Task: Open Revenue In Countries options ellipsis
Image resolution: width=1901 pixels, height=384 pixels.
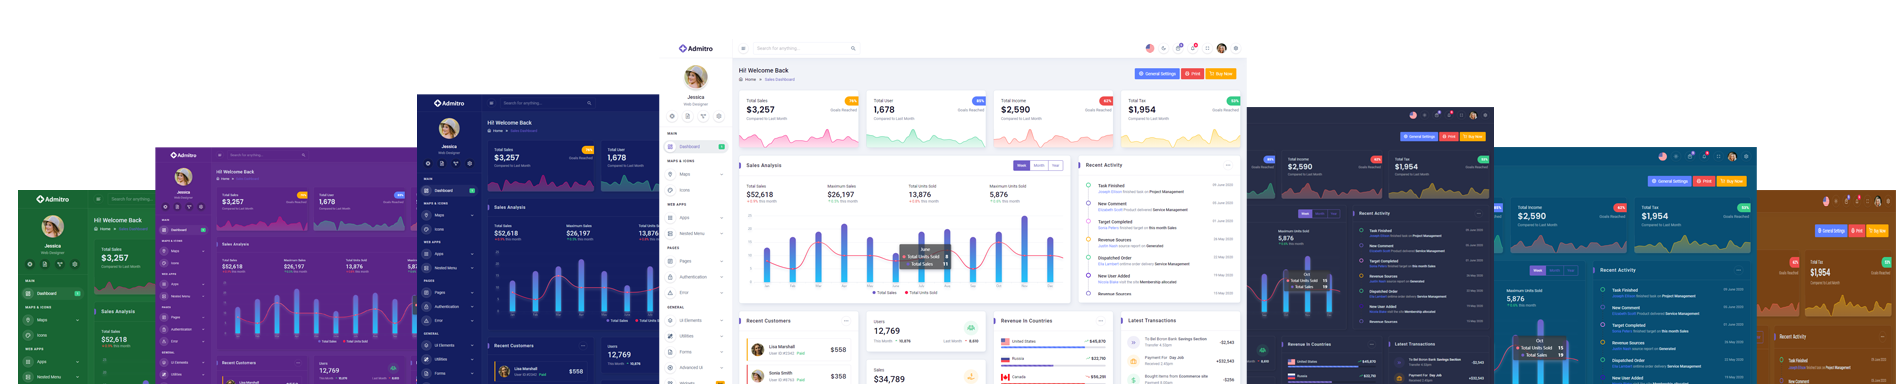Action: click(1101, 321)
